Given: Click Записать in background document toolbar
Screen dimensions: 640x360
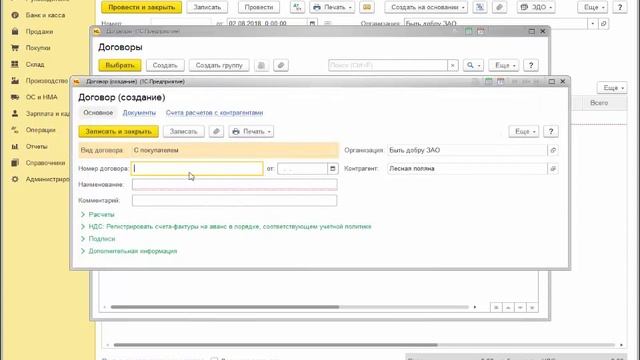Looking at the screenshot, I should [207, 7].
